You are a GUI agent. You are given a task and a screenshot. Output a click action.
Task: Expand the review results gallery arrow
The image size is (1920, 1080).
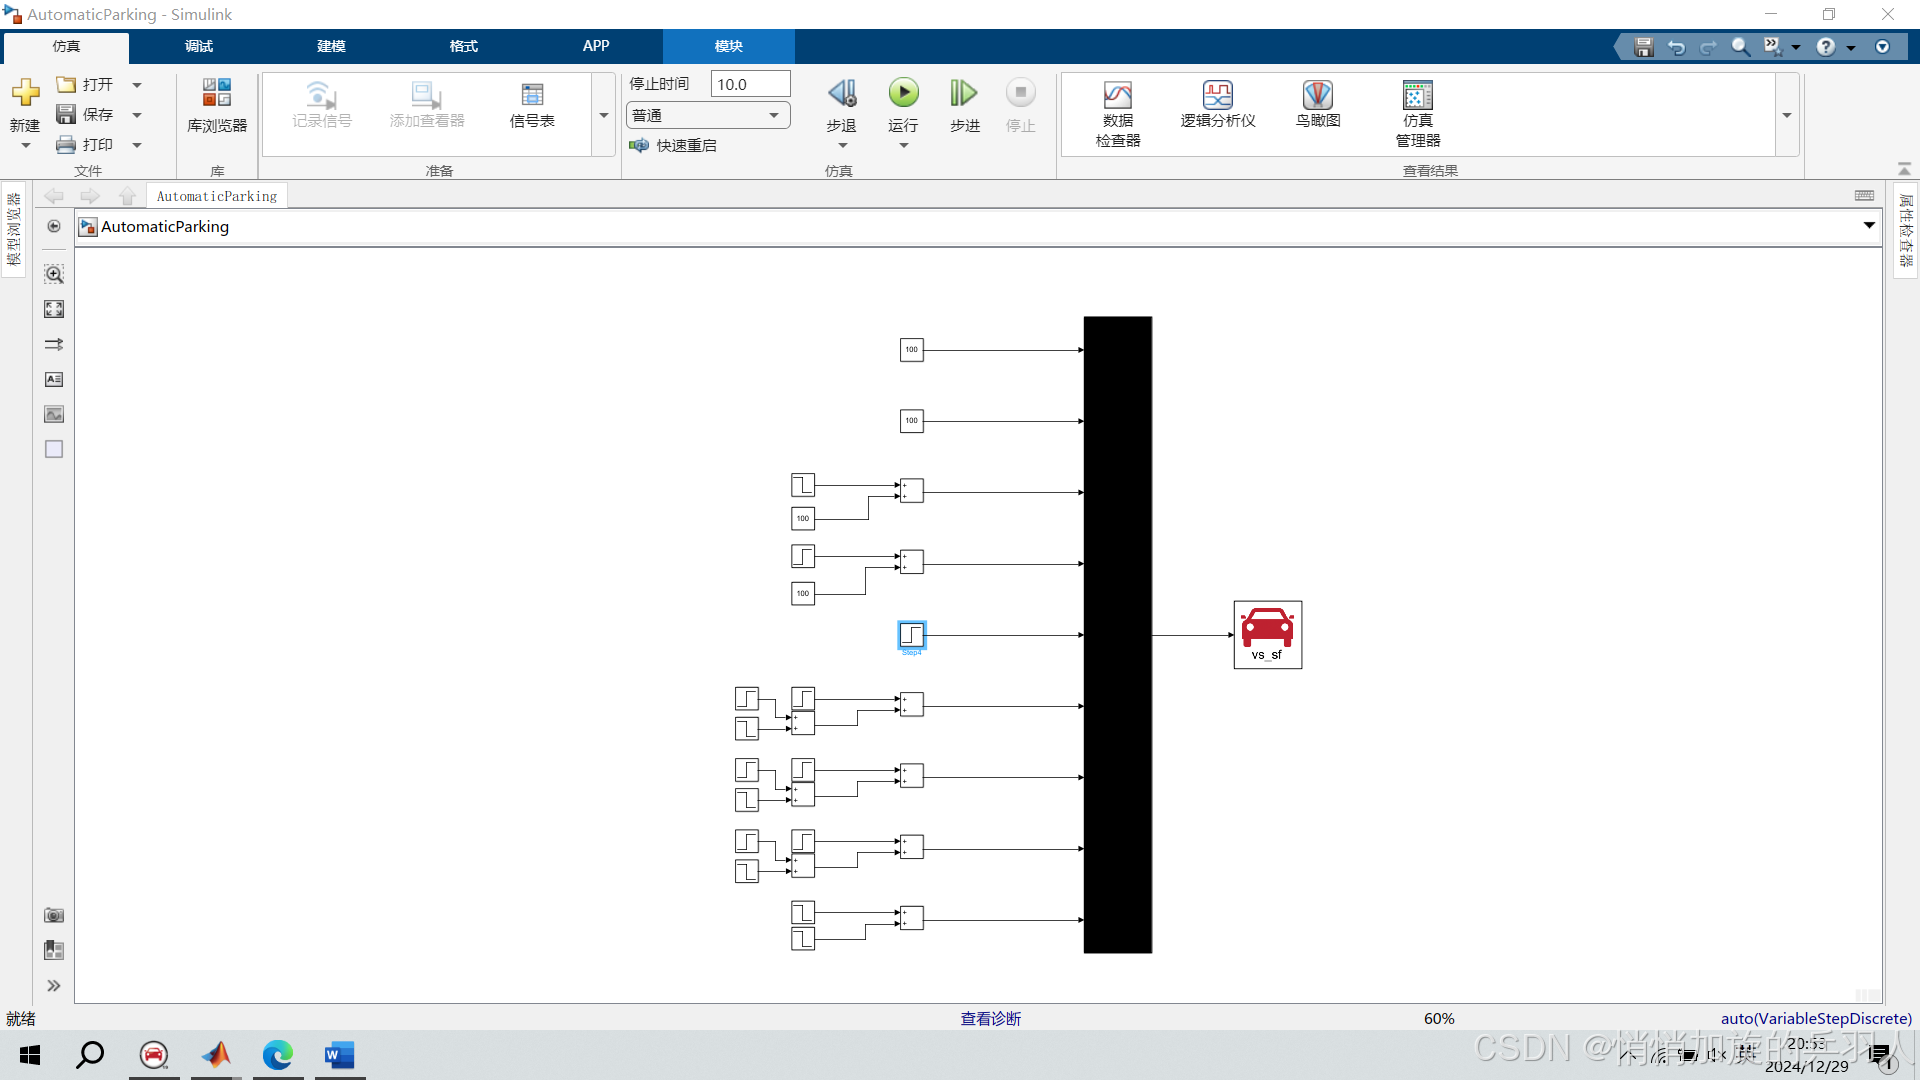(1787, 116)
